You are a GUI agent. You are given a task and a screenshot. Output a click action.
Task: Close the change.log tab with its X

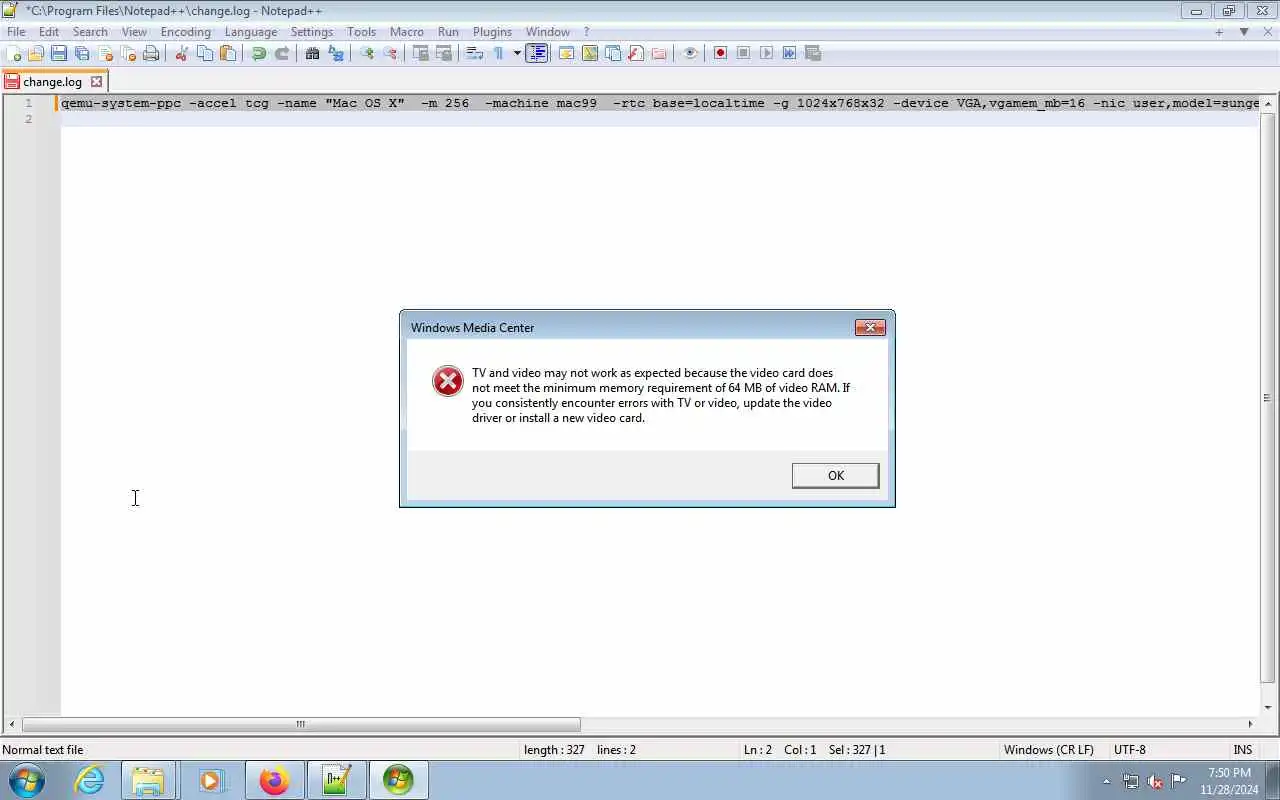[96, 82]
